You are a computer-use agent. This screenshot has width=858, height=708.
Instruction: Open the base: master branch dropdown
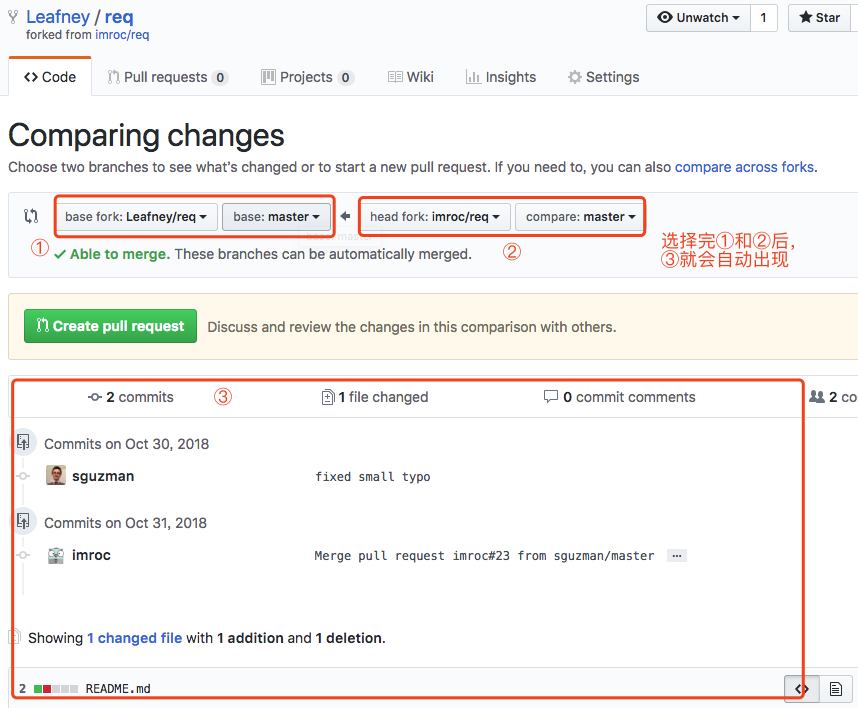click(276, 216)
